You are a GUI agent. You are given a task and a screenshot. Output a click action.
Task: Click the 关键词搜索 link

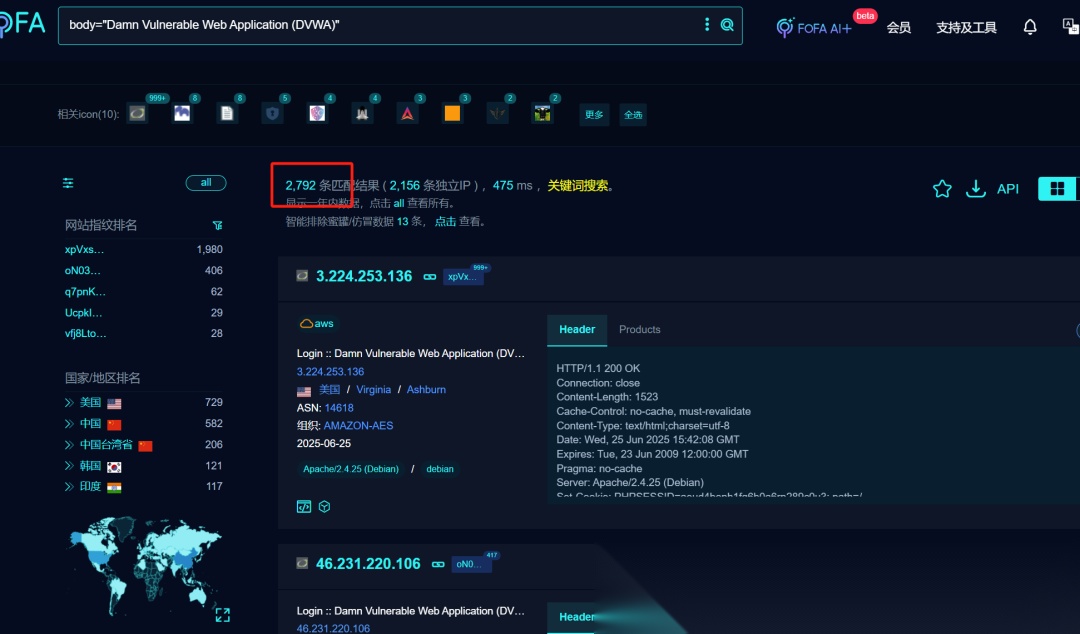click(577, 185)
